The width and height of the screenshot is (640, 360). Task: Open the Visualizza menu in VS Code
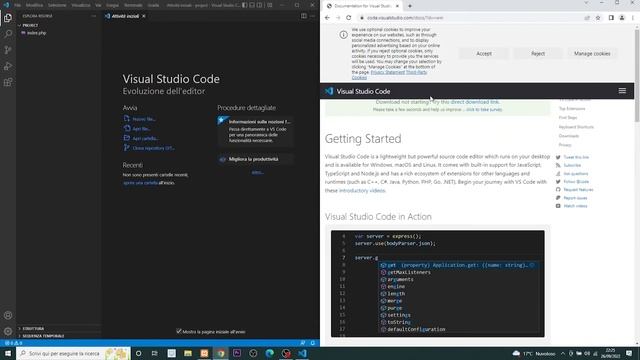pos(81,5)
